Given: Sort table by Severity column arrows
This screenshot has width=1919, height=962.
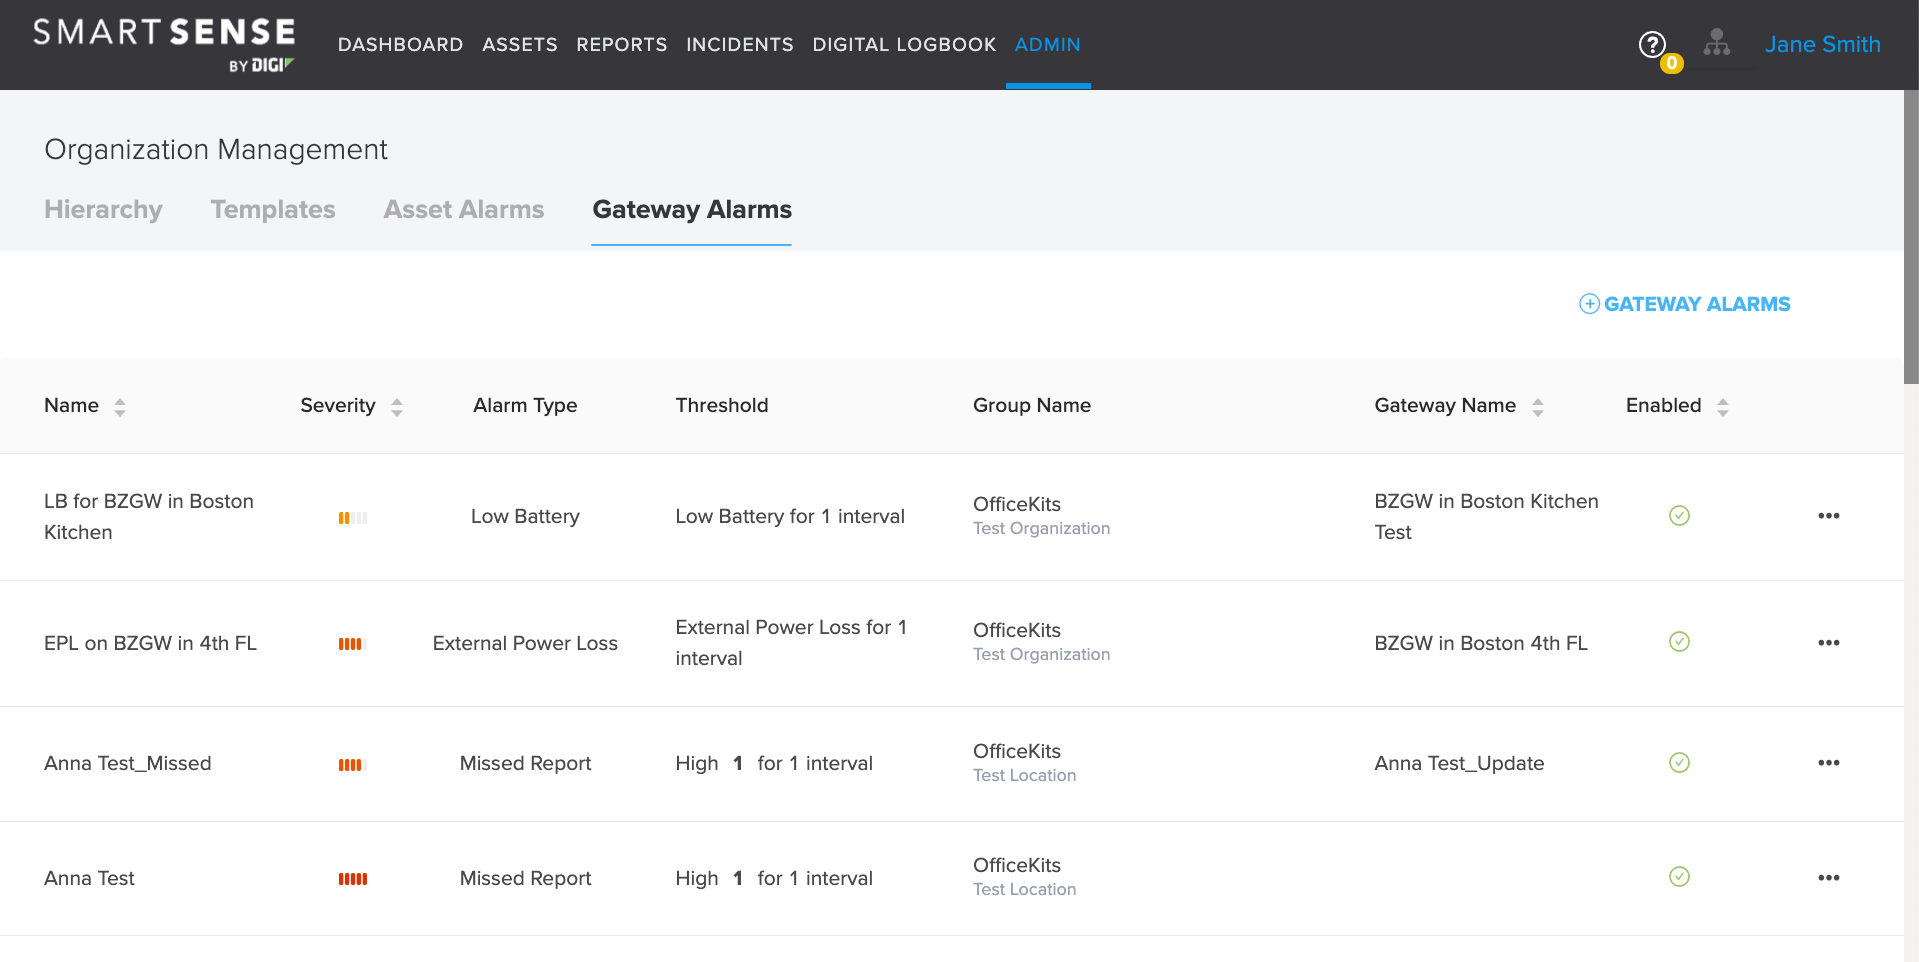Looking at the screenshot, I should point(397,407).
